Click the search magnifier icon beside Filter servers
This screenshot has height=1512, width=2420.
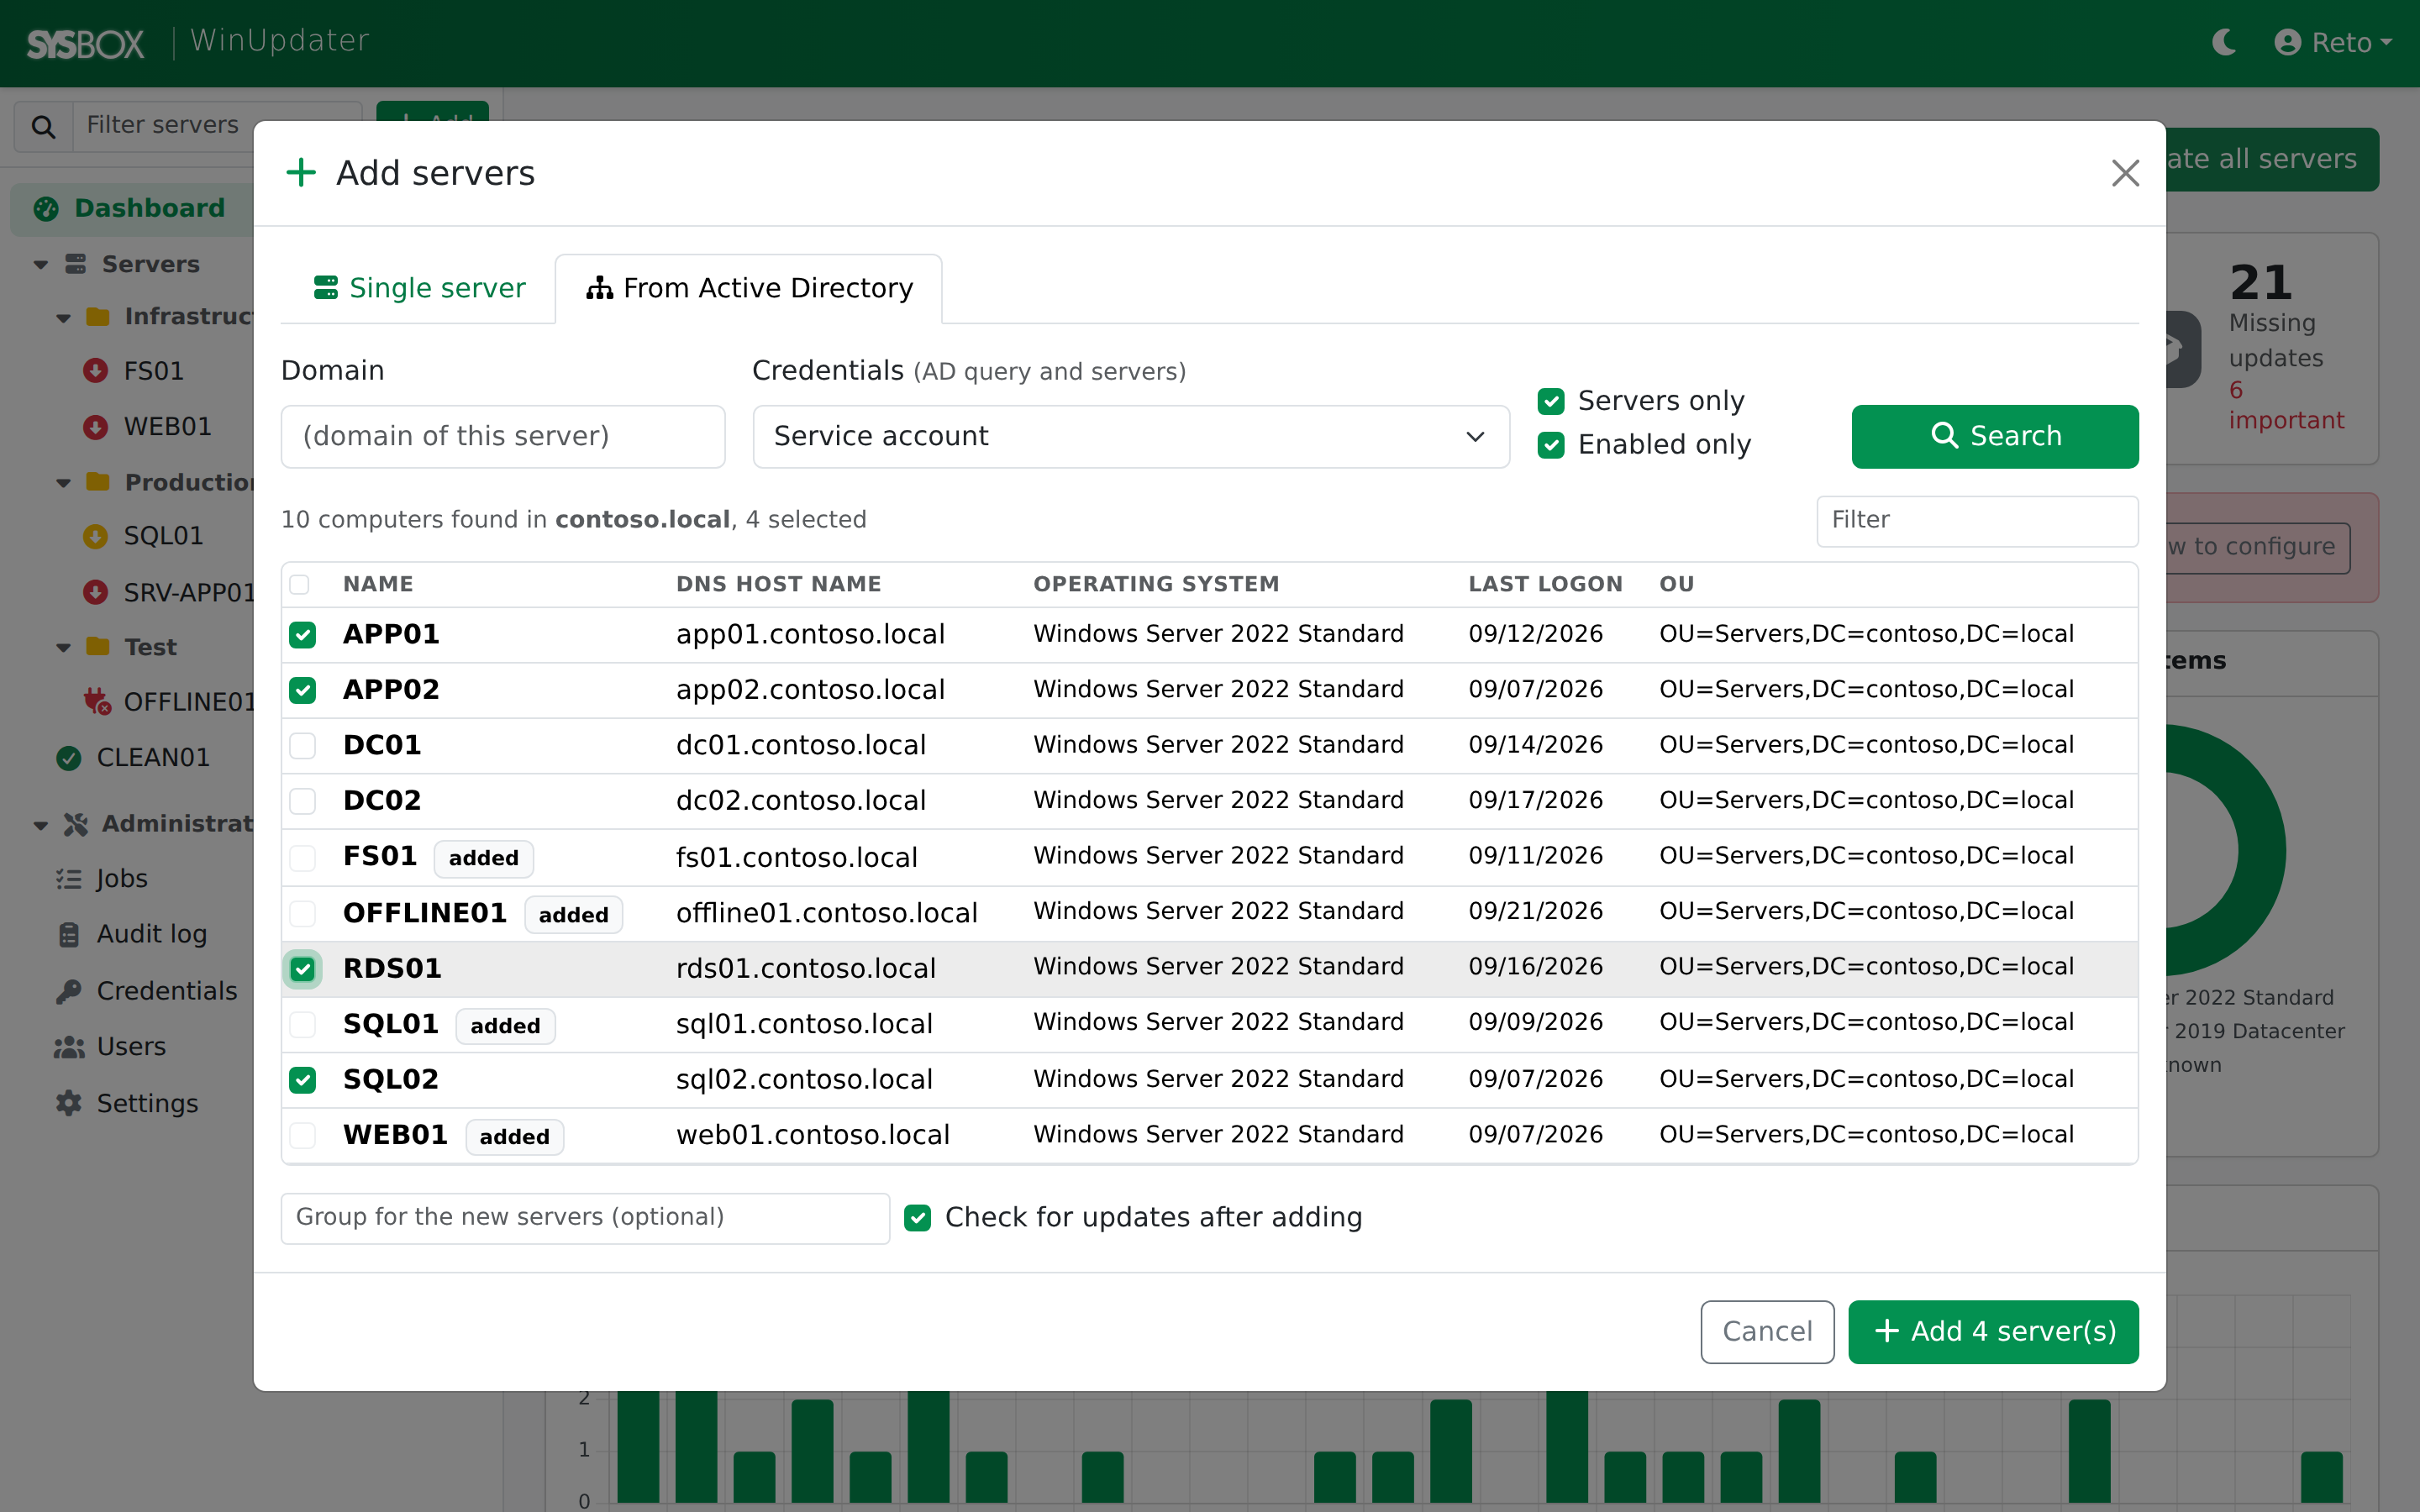pyautogui.click(x=43, y=126)
